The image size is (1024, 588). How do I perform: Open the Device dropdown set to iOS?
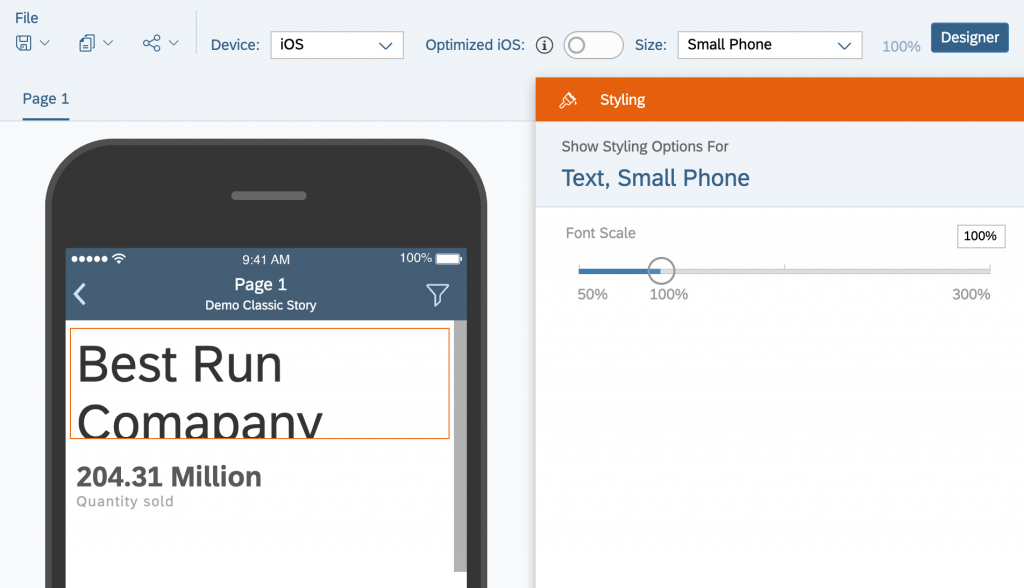point(337,45)
